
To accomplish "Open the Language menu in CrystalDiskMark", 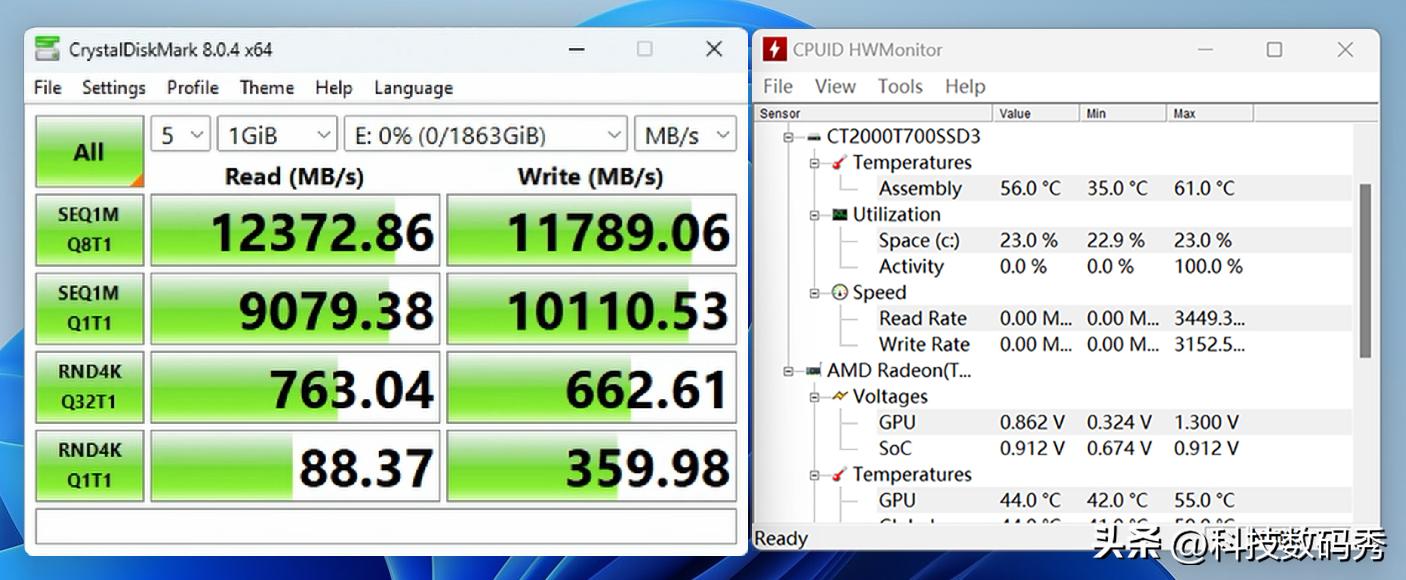I will (412, 88).
